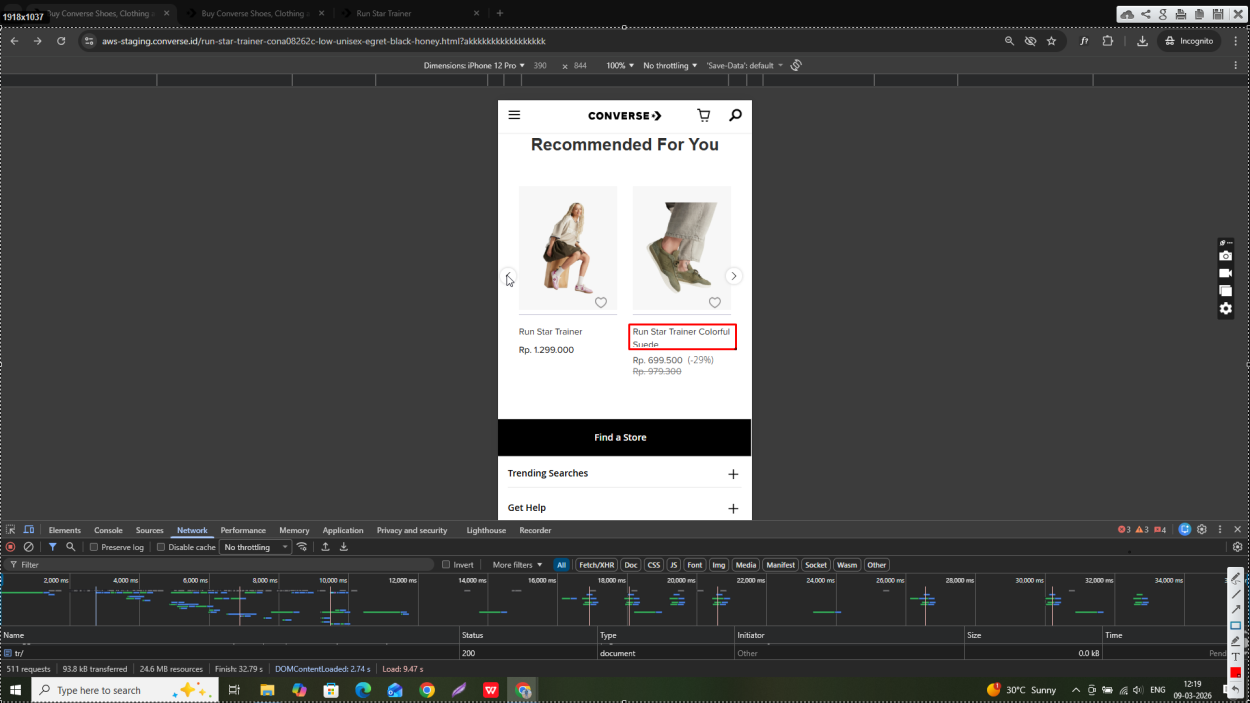
Task: Click the inspect element picker icon
Action: pyautogui.click(x=11, y=530)
